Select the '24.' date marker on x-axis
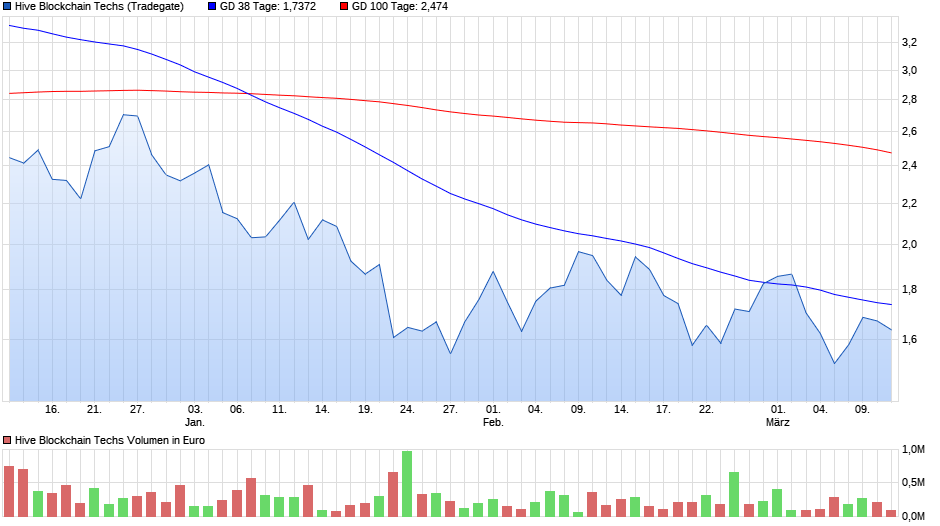 [407, 409]
